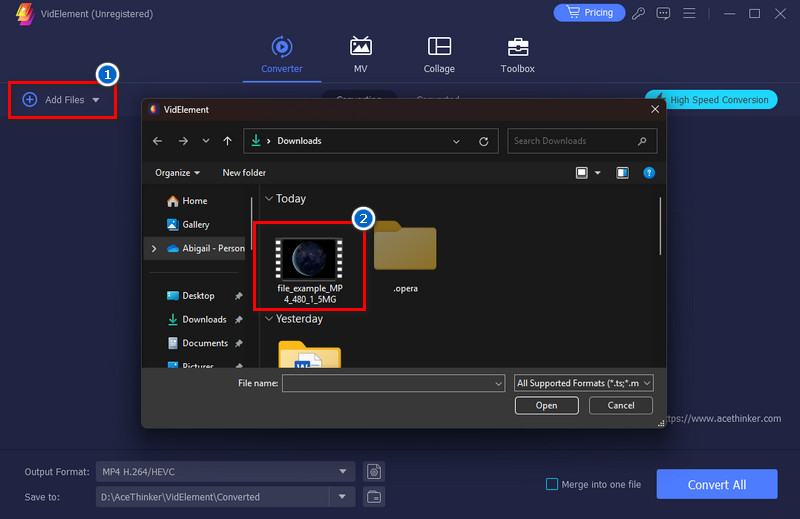Show recent locations dropdown

(206, 141)
